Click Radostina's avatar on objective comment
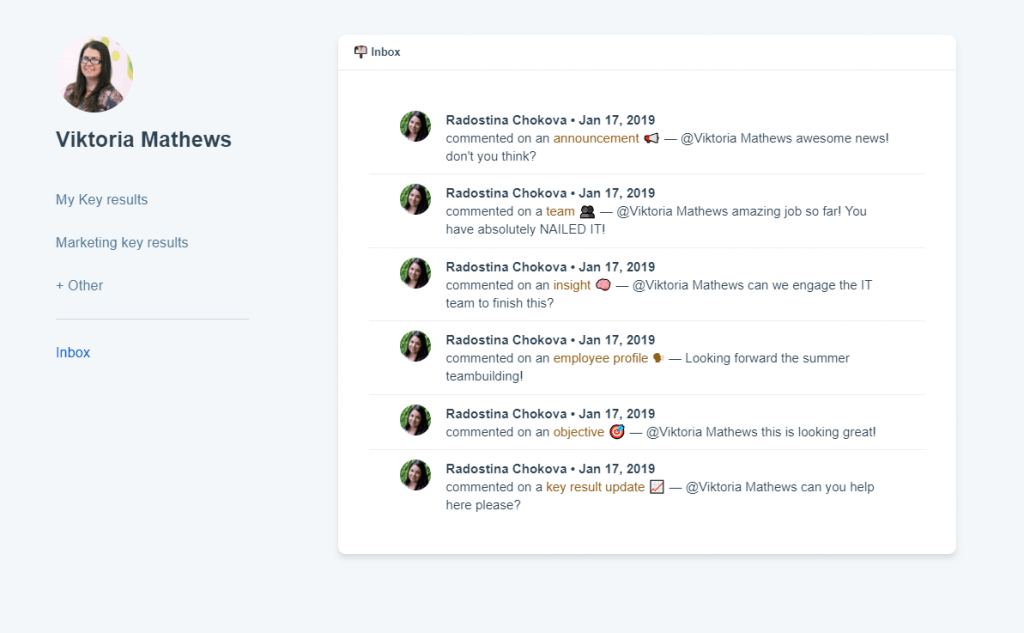The image size is (1024, 633). pyautogui.click(x=415, y=420)
